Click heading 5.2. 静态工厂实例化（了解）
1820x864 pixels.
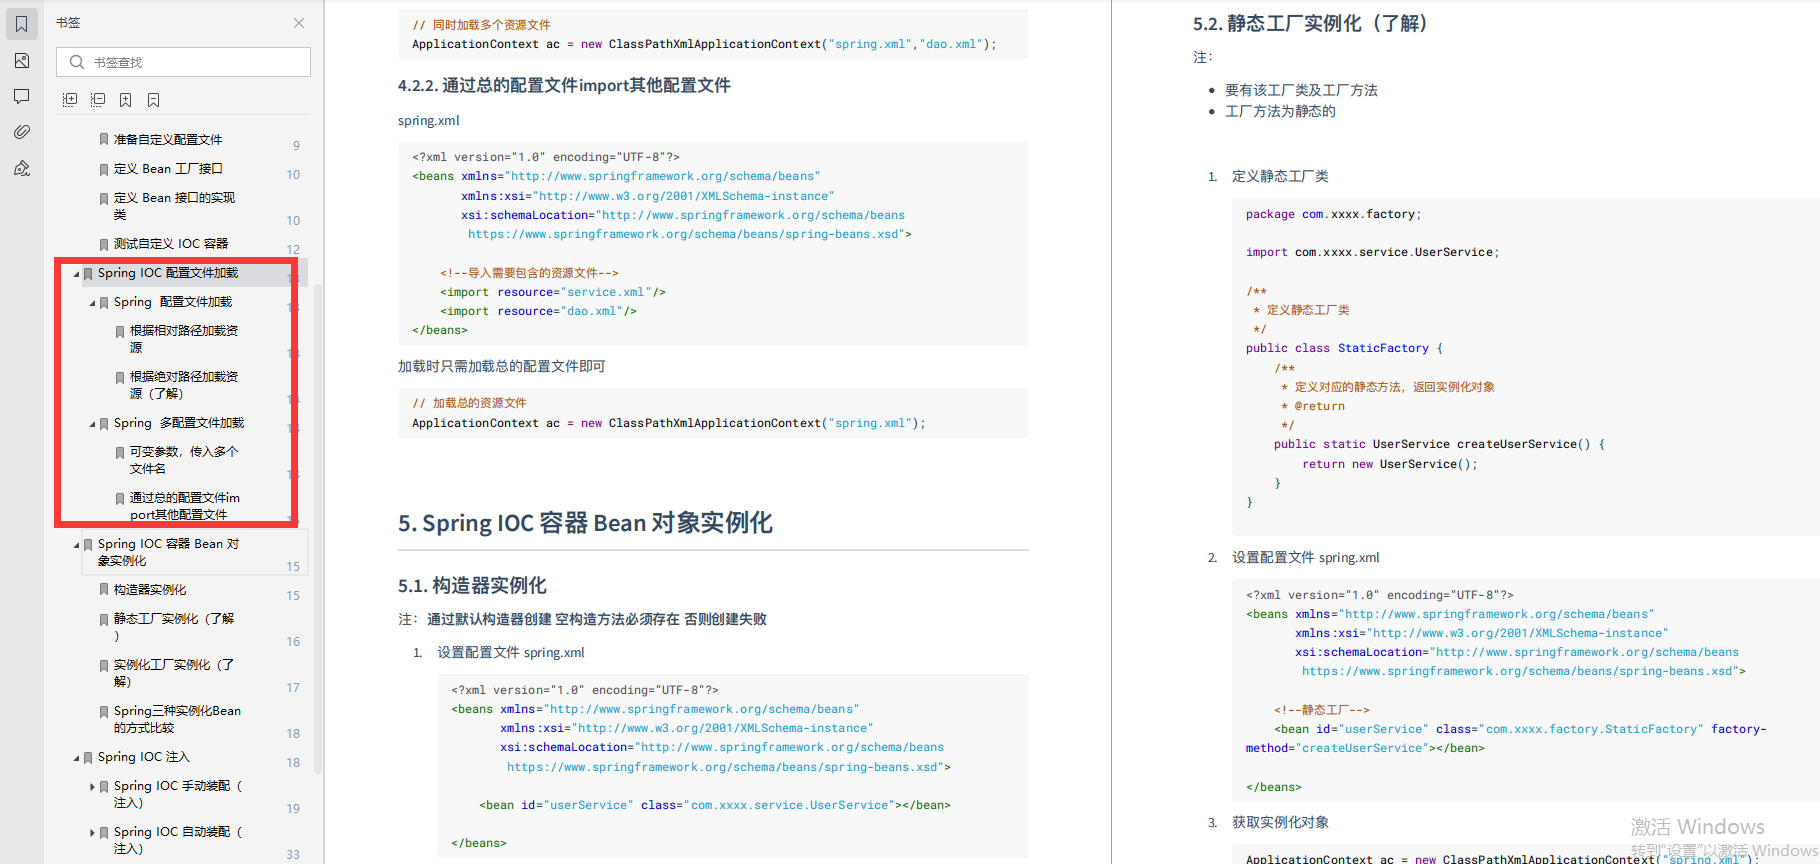coord(1312,23)
